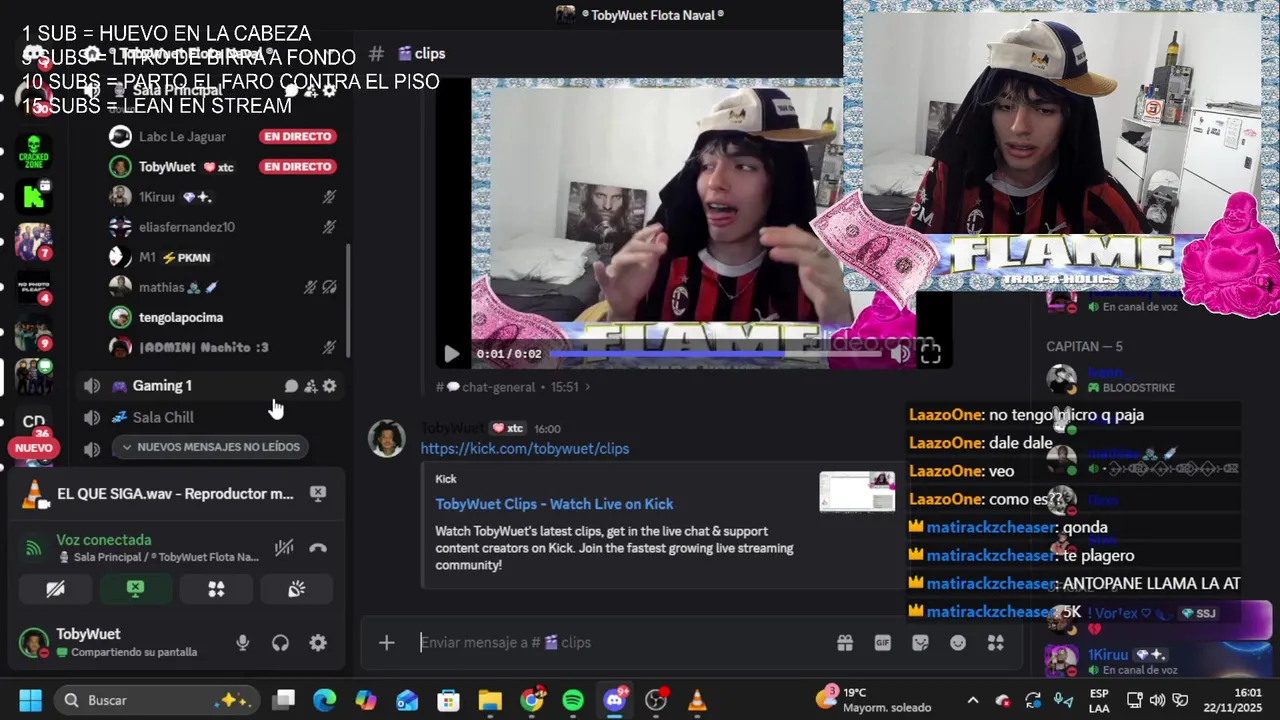
Task: Open TobyWuet Clips embed title link
Action: pos(554,504)
